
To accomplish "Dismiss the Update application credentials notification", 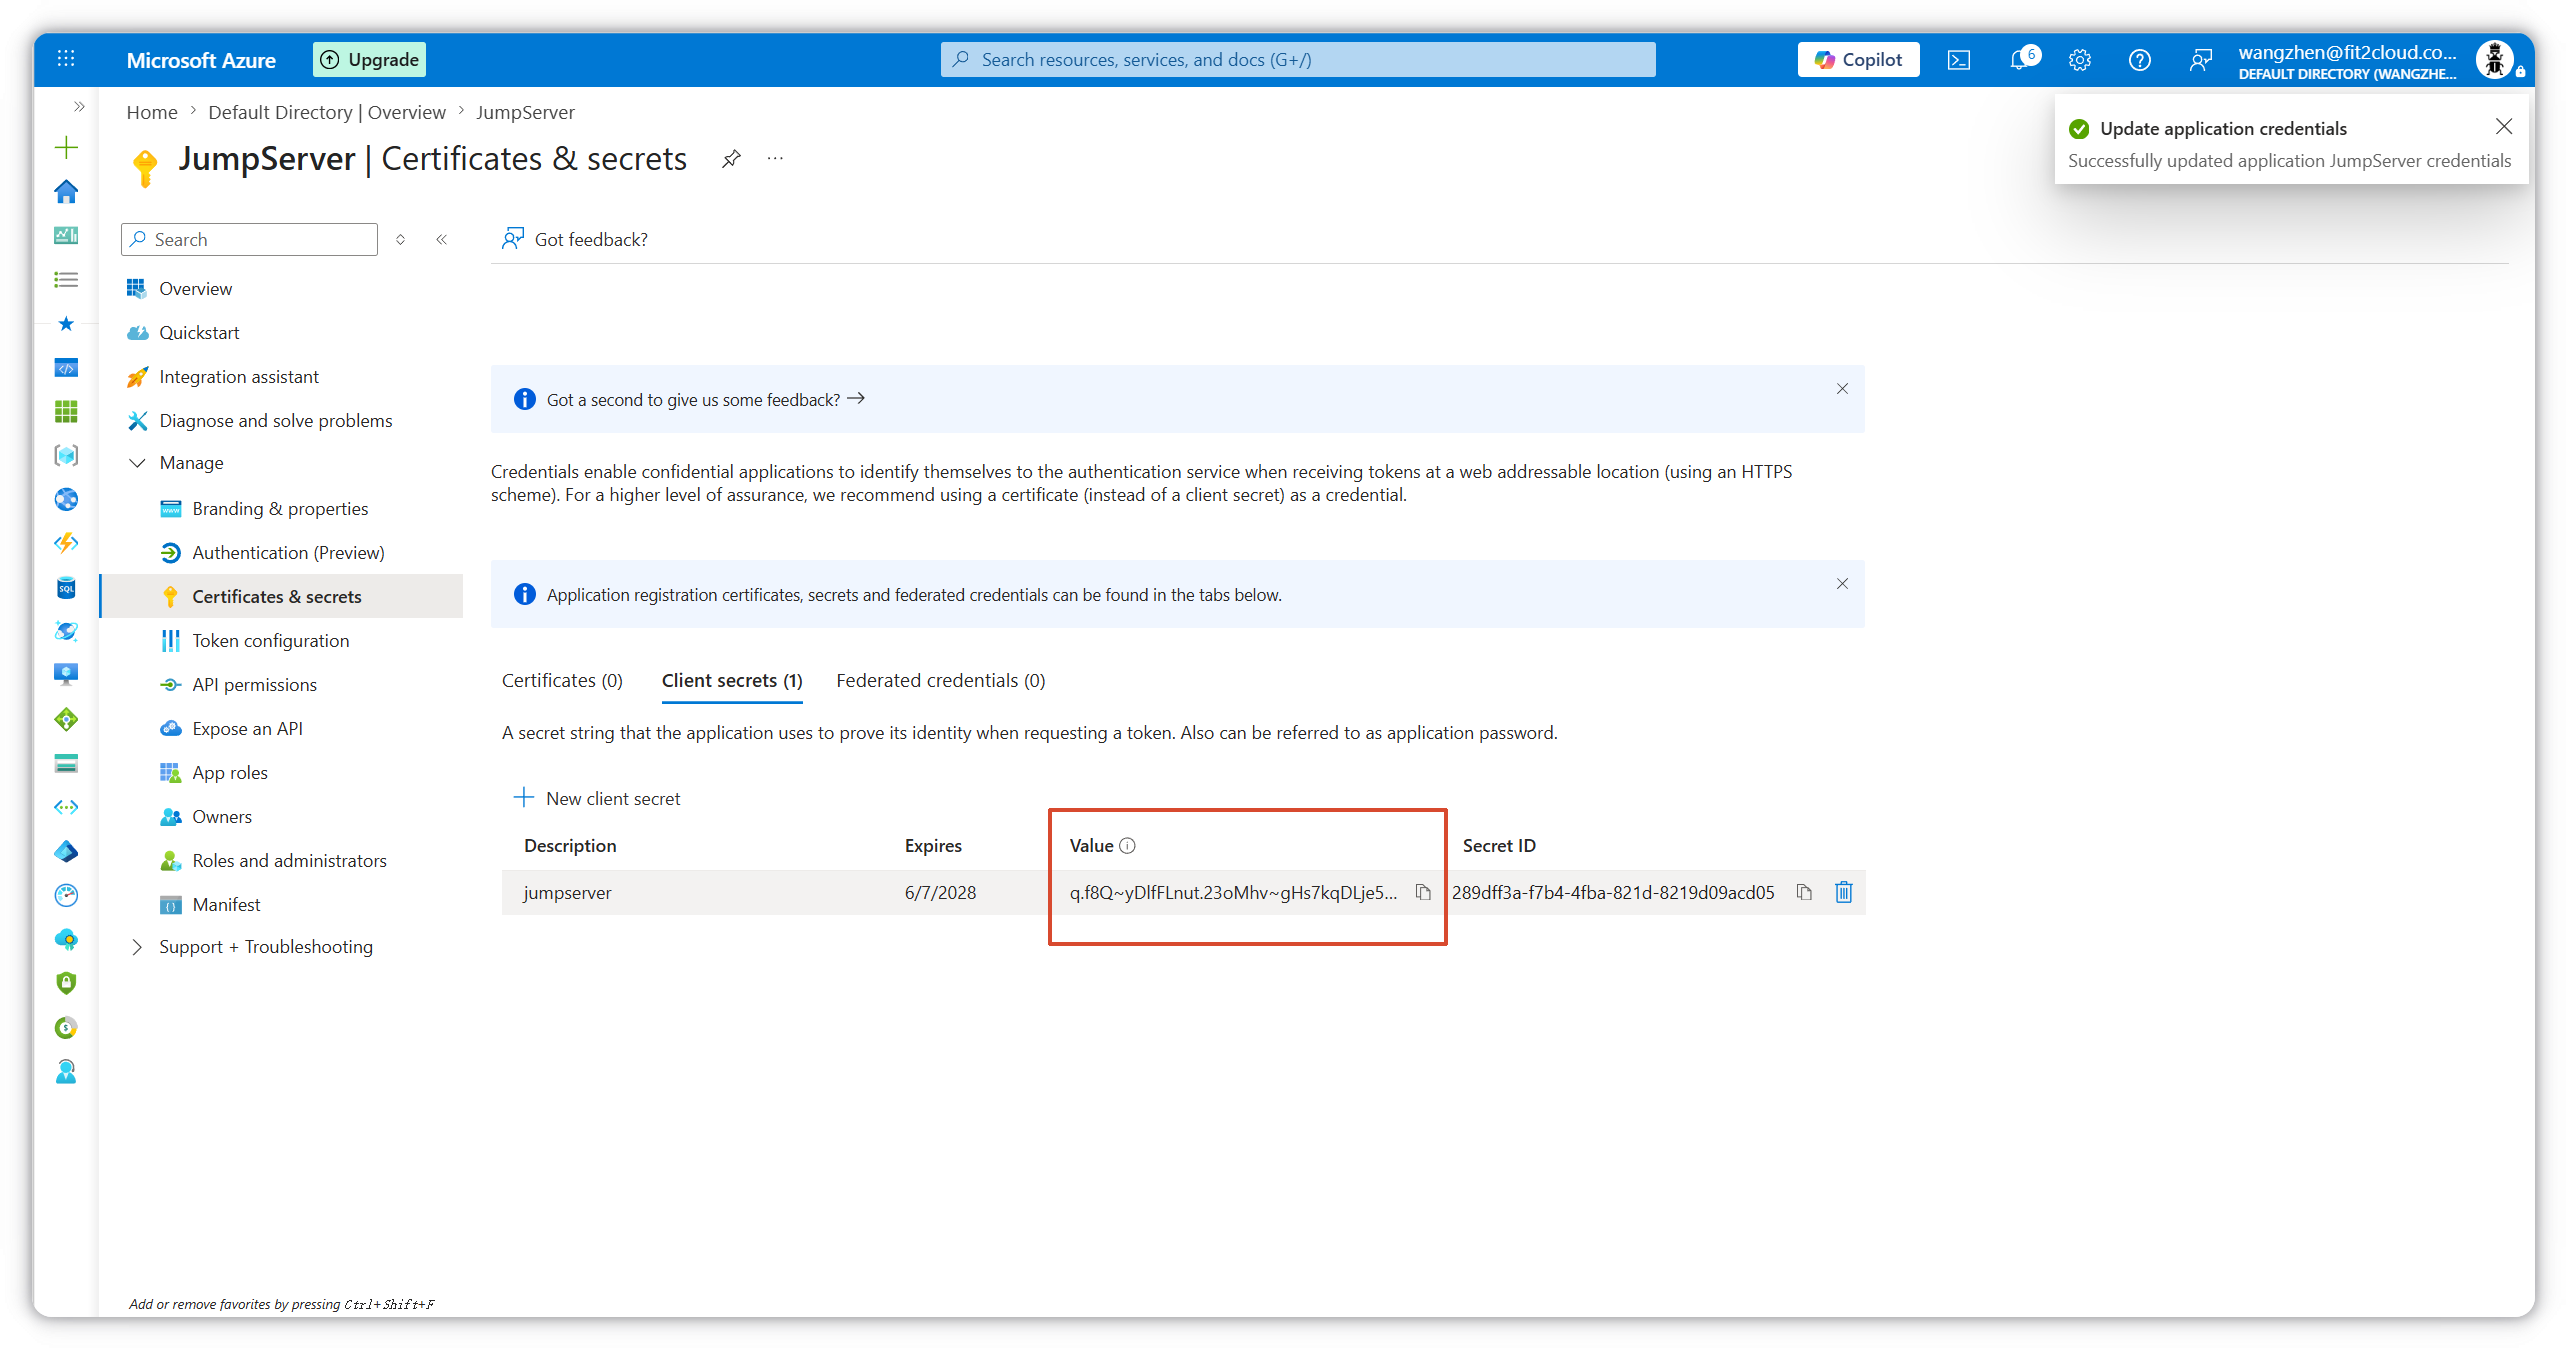I will pyautogui.click(x=2503, y=126).
